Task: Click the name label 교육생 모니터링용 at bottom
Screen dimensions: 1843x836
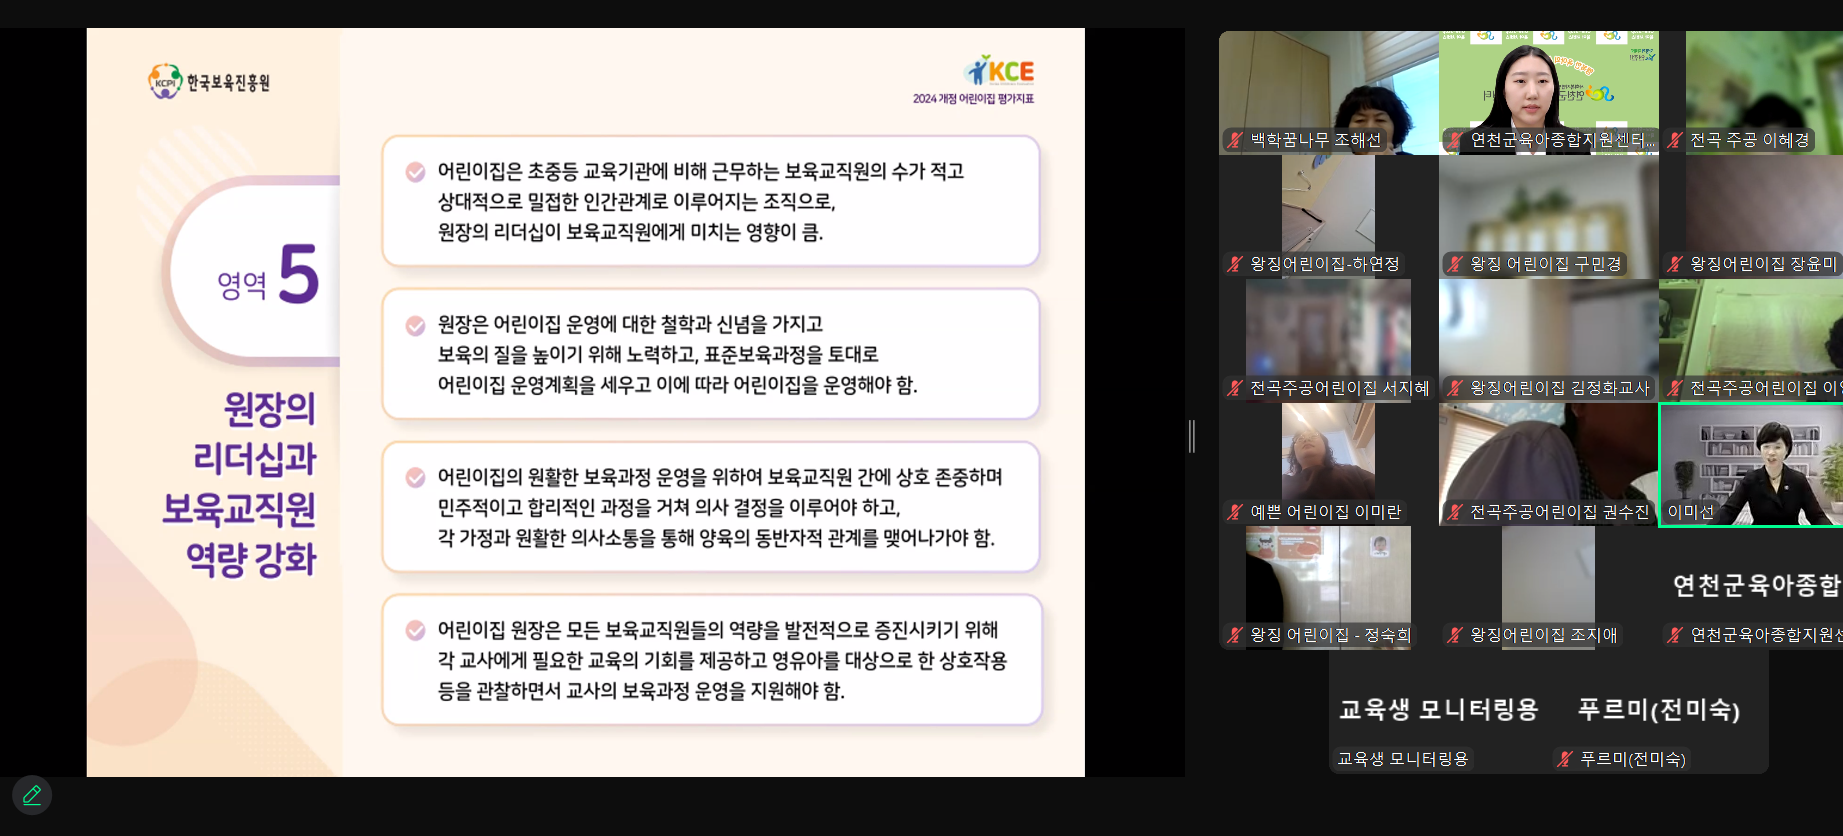Action: click(x=1403, y=759)
